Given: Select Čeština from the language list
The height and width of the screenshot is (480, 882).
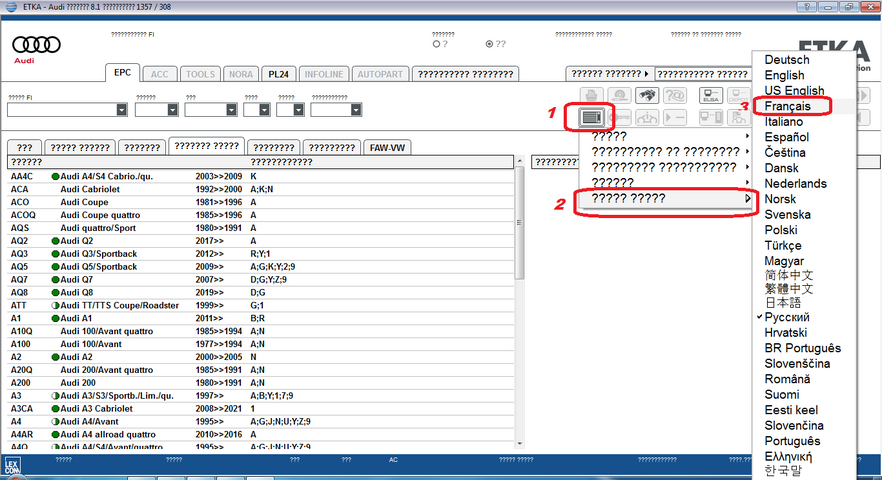Looking at the screenshot, I should (x=785, y=152).
